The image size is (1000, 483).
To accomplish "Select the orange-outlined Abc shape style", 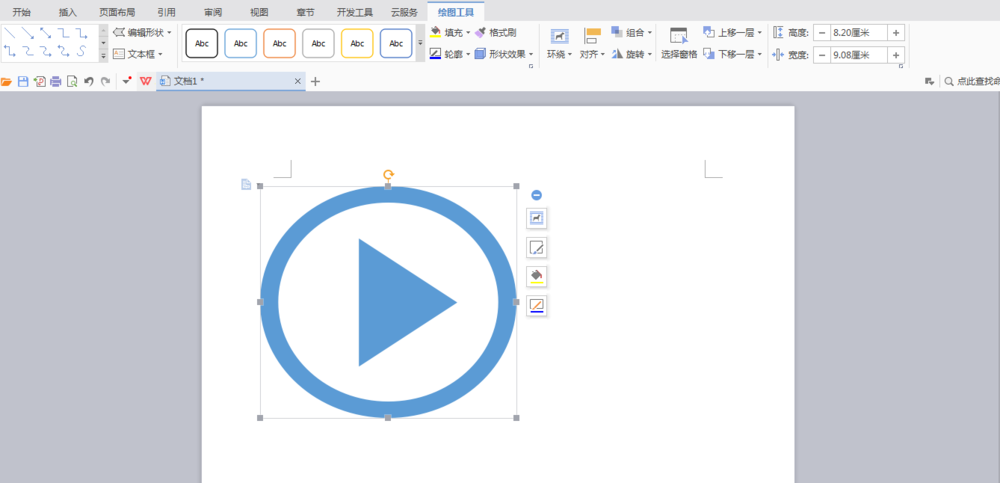I will click(x=279, y=43).
